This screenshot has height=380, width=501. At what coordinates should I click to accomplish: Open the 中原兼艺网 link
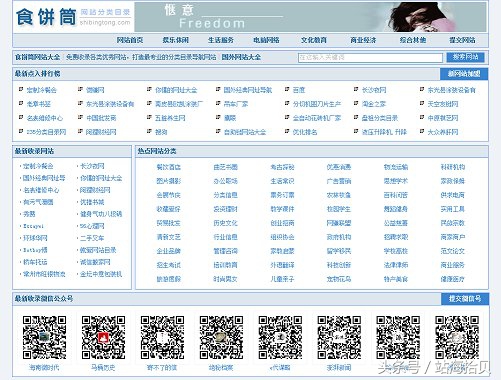(x=443, y=118)
